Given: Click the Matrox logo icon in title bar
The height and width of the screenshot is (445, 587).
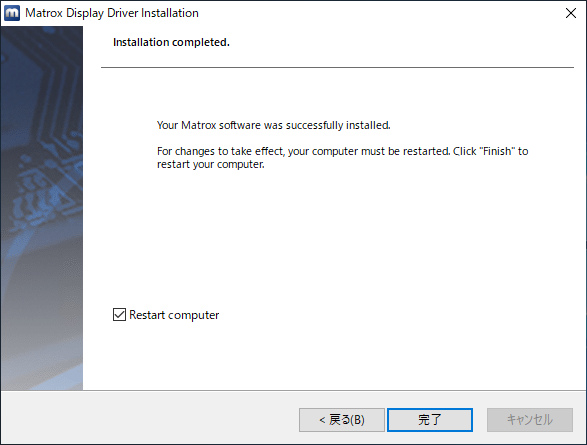Looking at the screenshot, I should 12,13.
